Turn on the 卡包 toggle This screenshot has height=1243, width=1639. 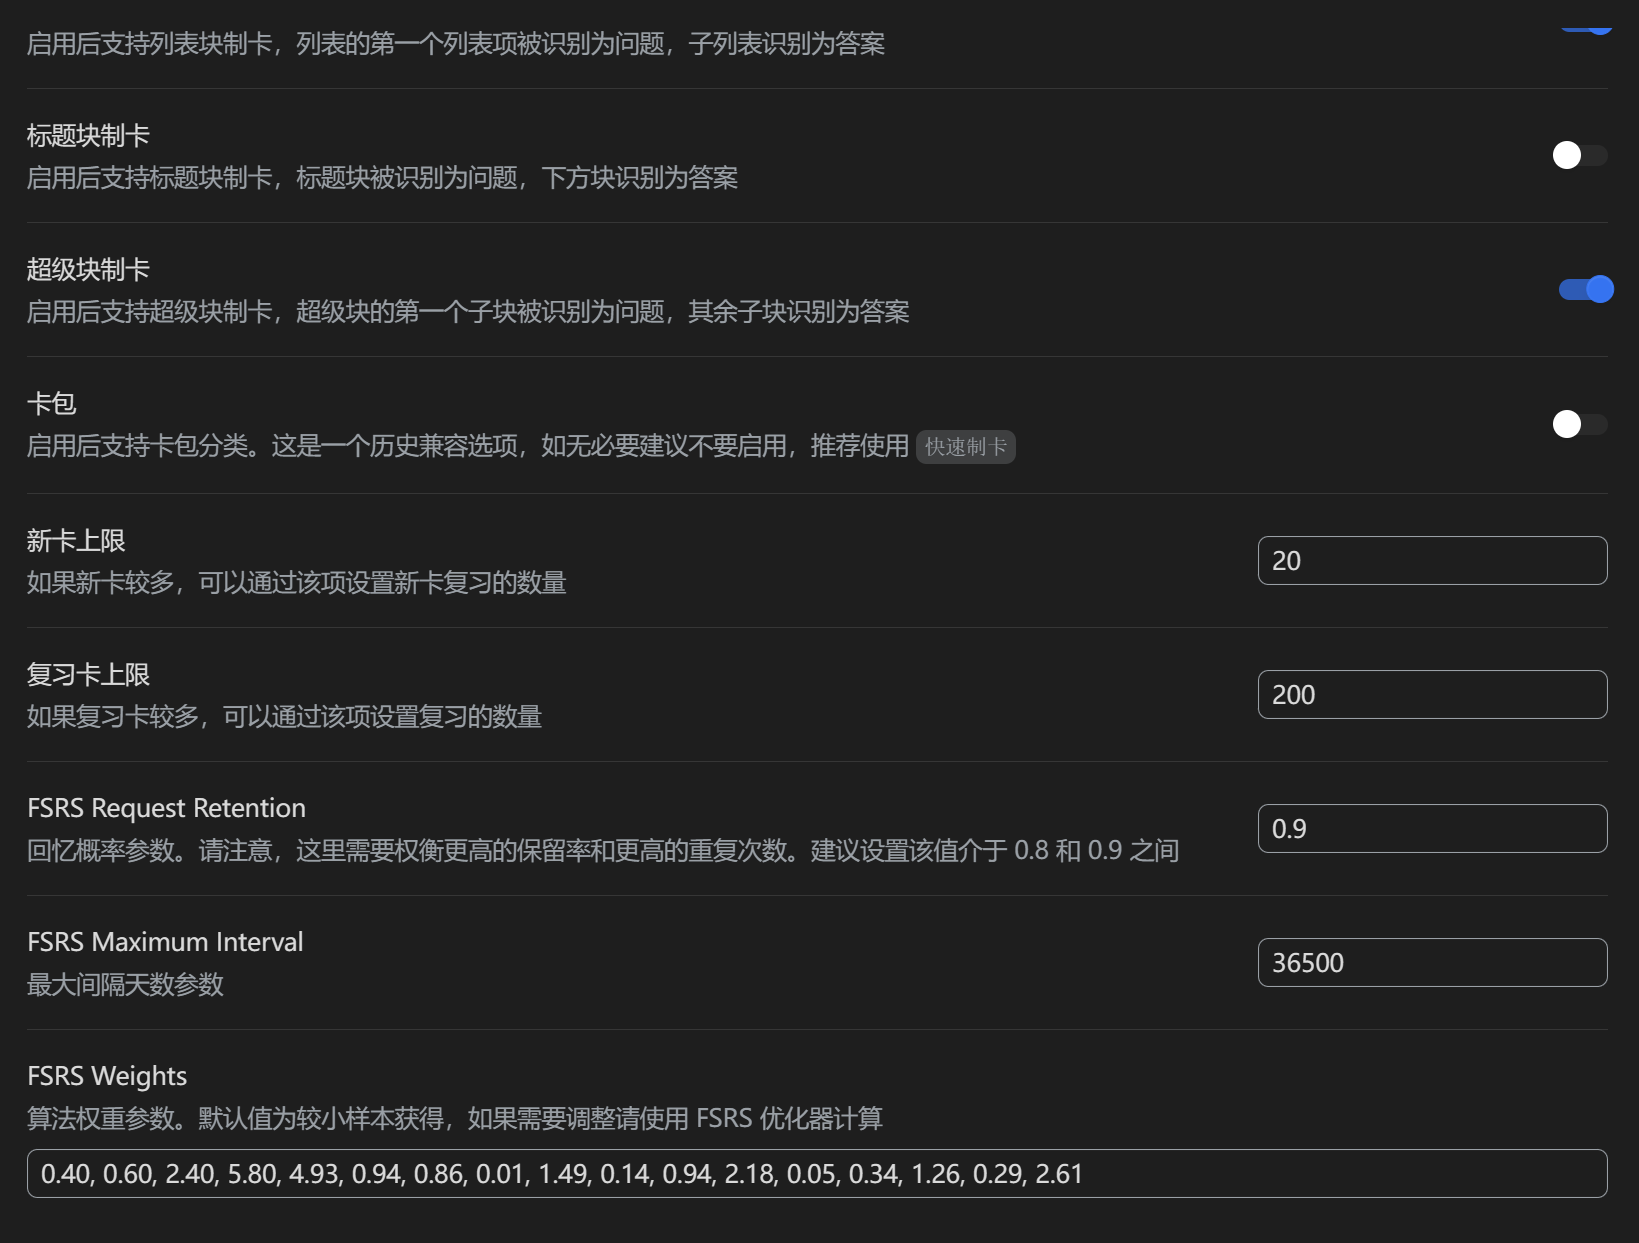(1579, 424)
